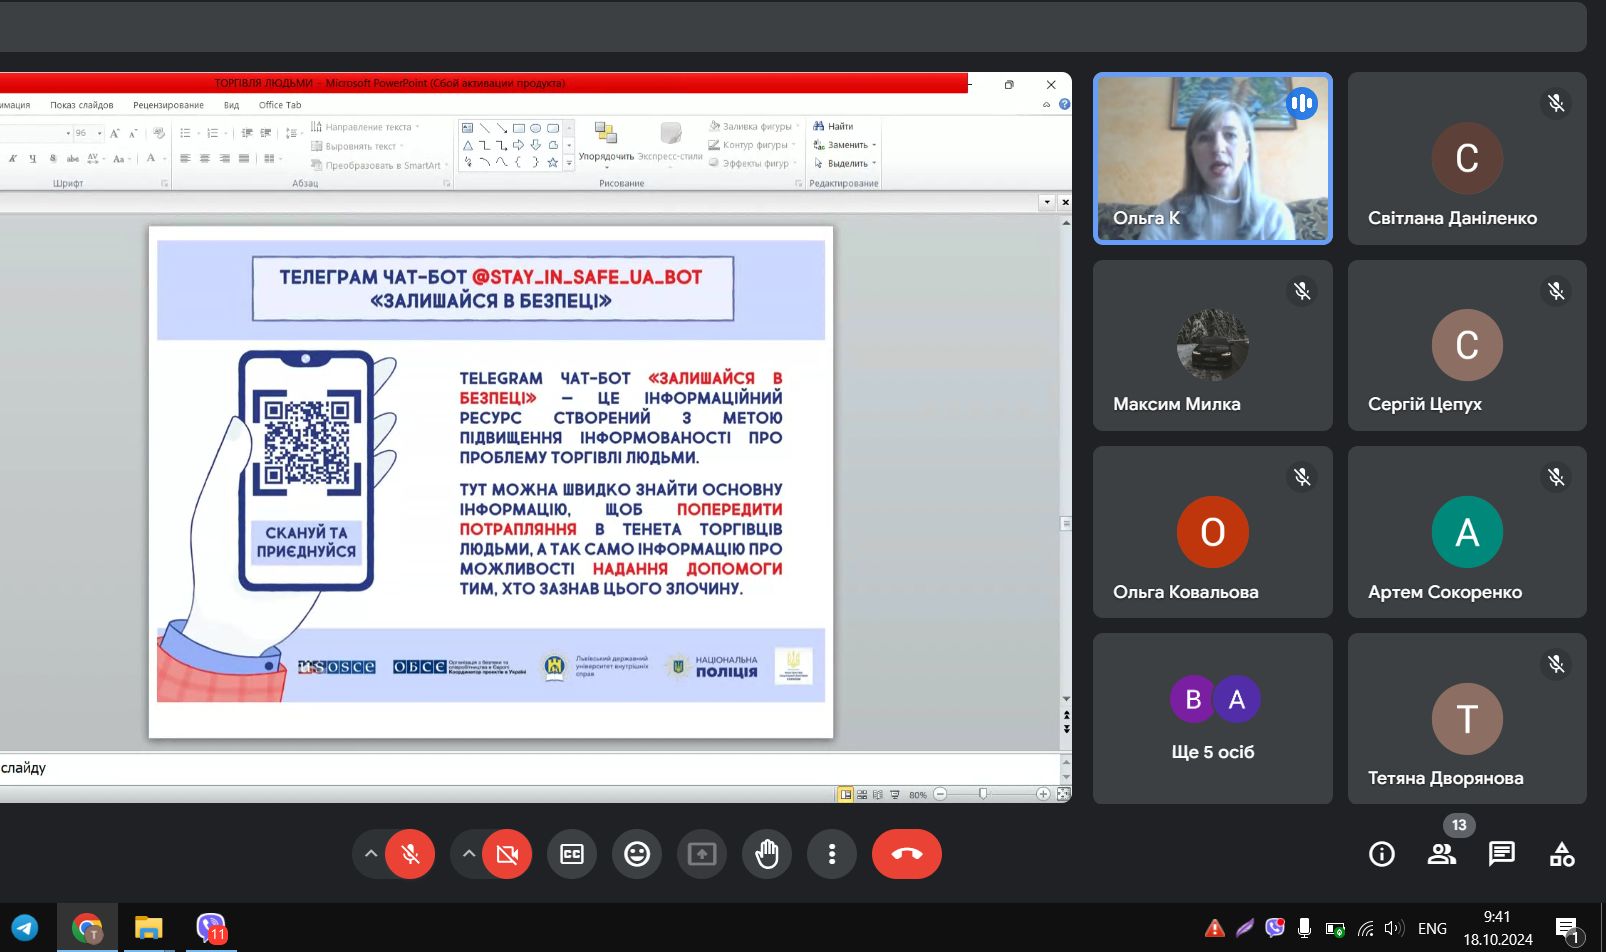Select the Ще 5 осіб participants tile
The width and height of the screenshot is (1606, 952).
click(x=1212, y=718)
